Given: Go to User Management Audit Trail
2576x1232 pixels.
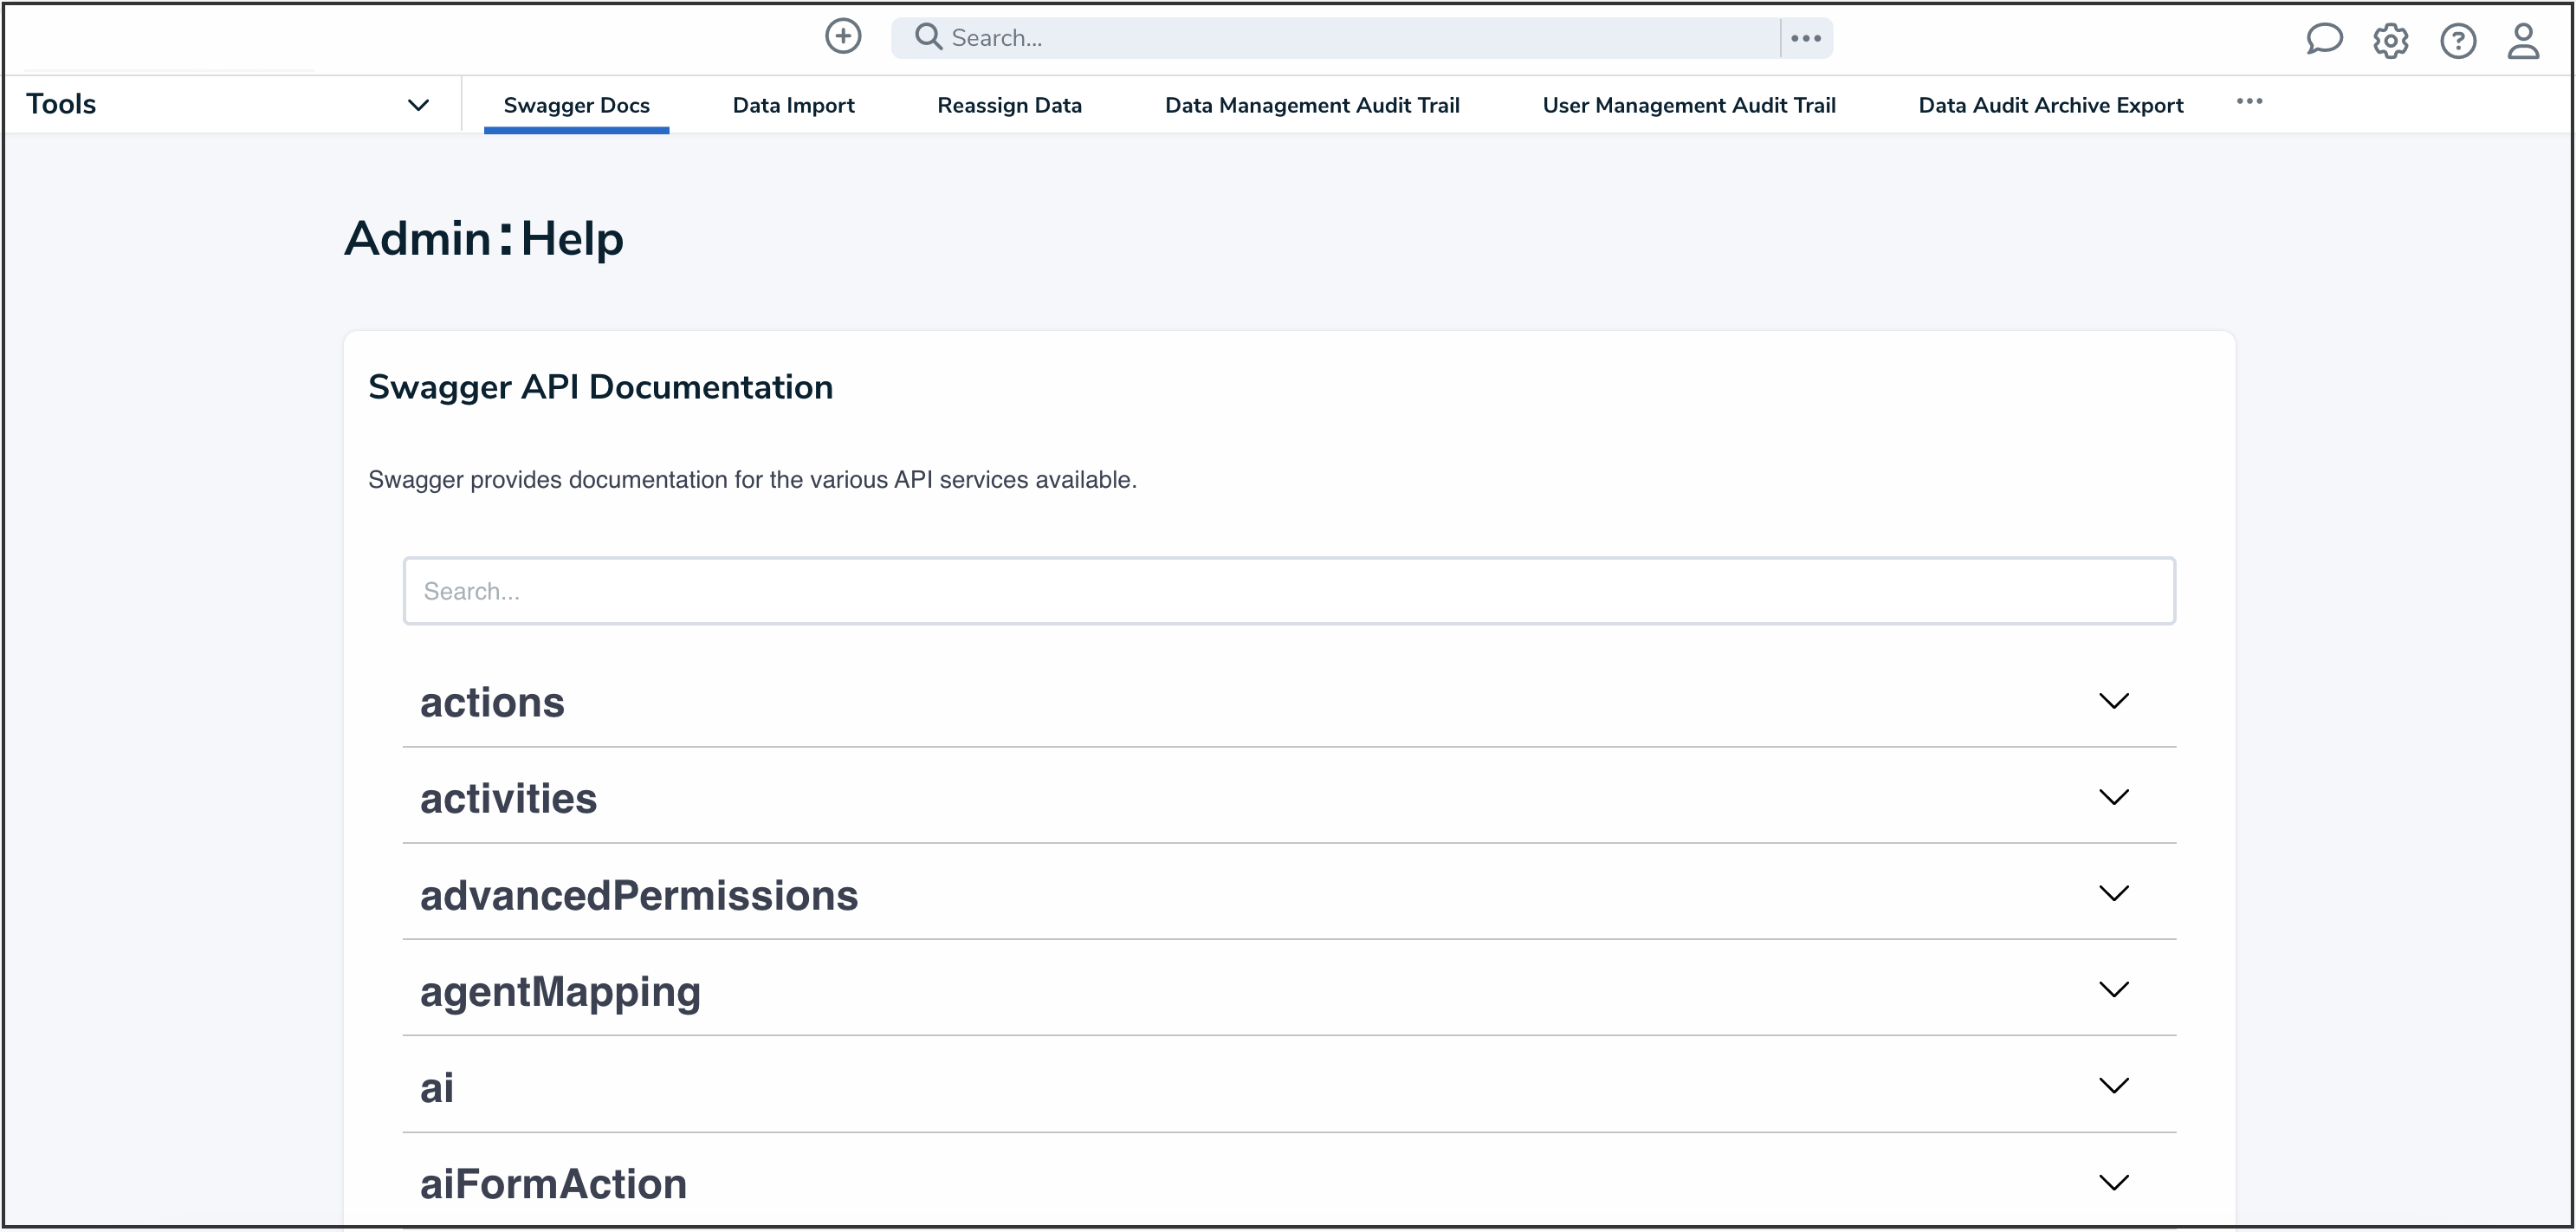Looking at the screenshot, I should pos(1688,105).
